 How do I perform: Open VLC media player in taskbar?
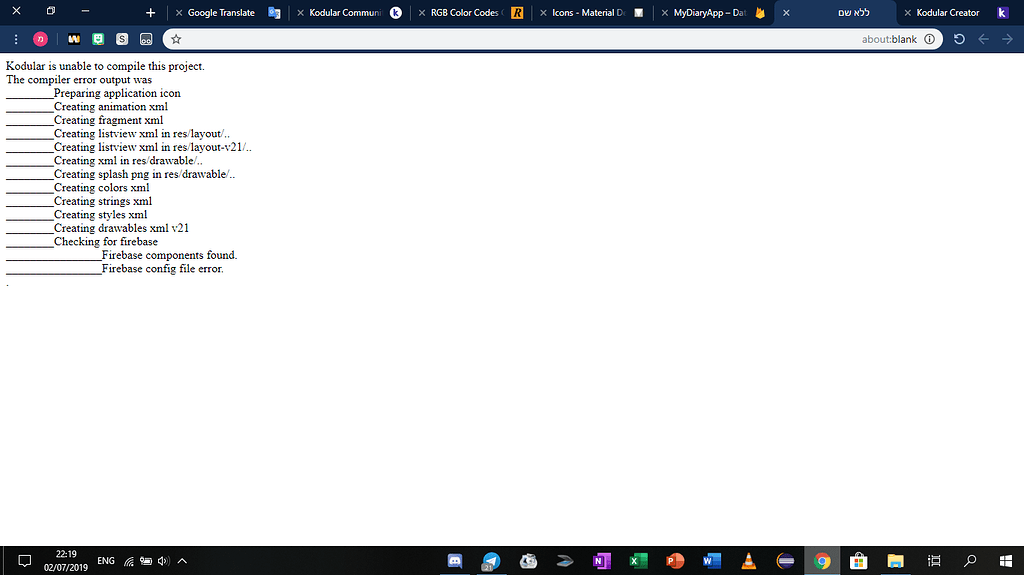click(x=749, y=561)
